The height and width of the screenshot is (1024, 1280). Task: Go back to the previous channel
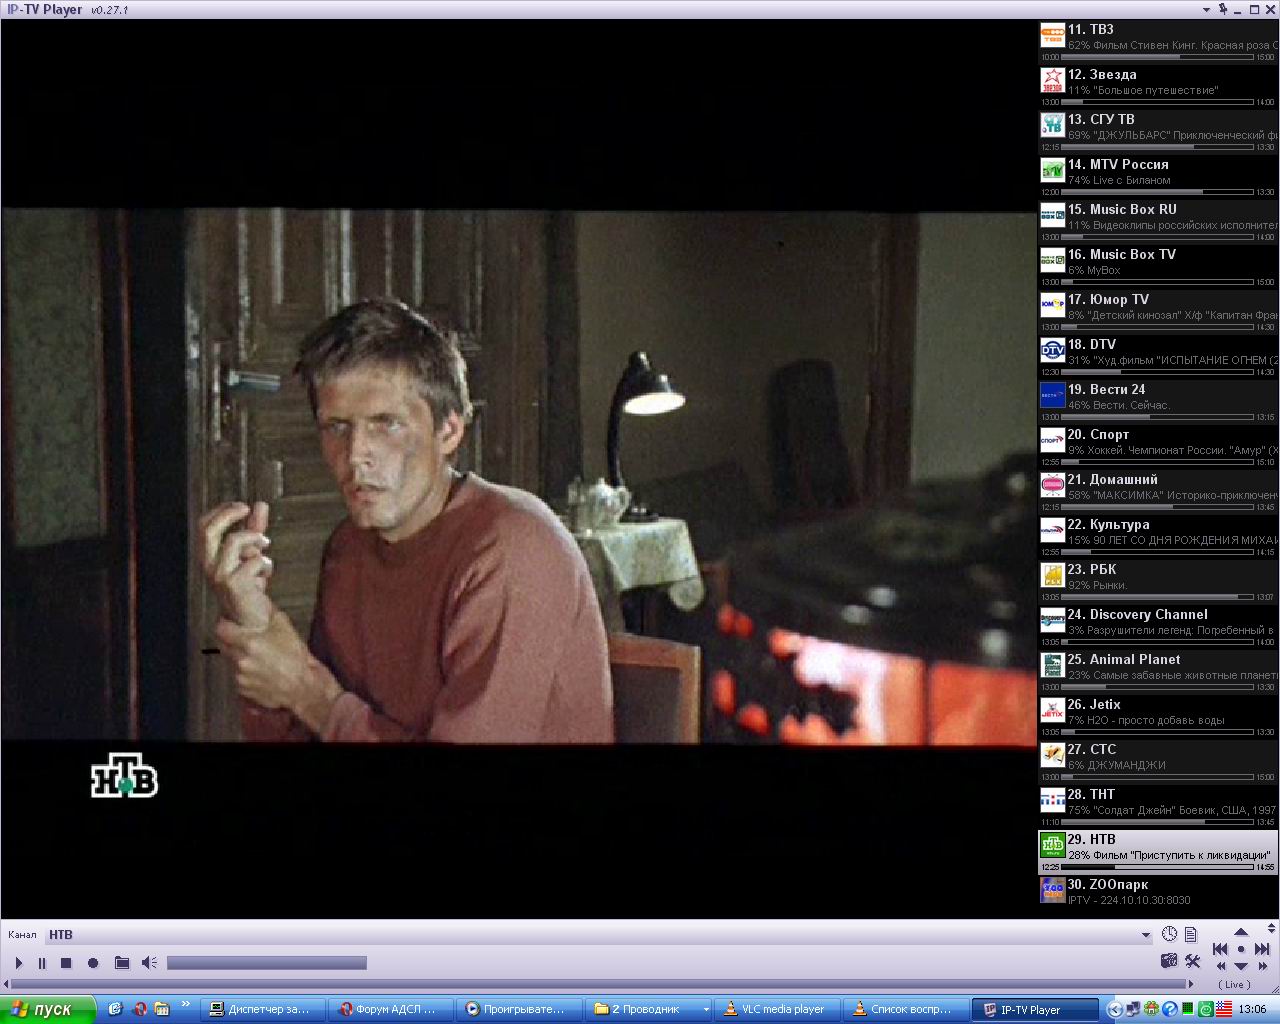point(1220,949)
